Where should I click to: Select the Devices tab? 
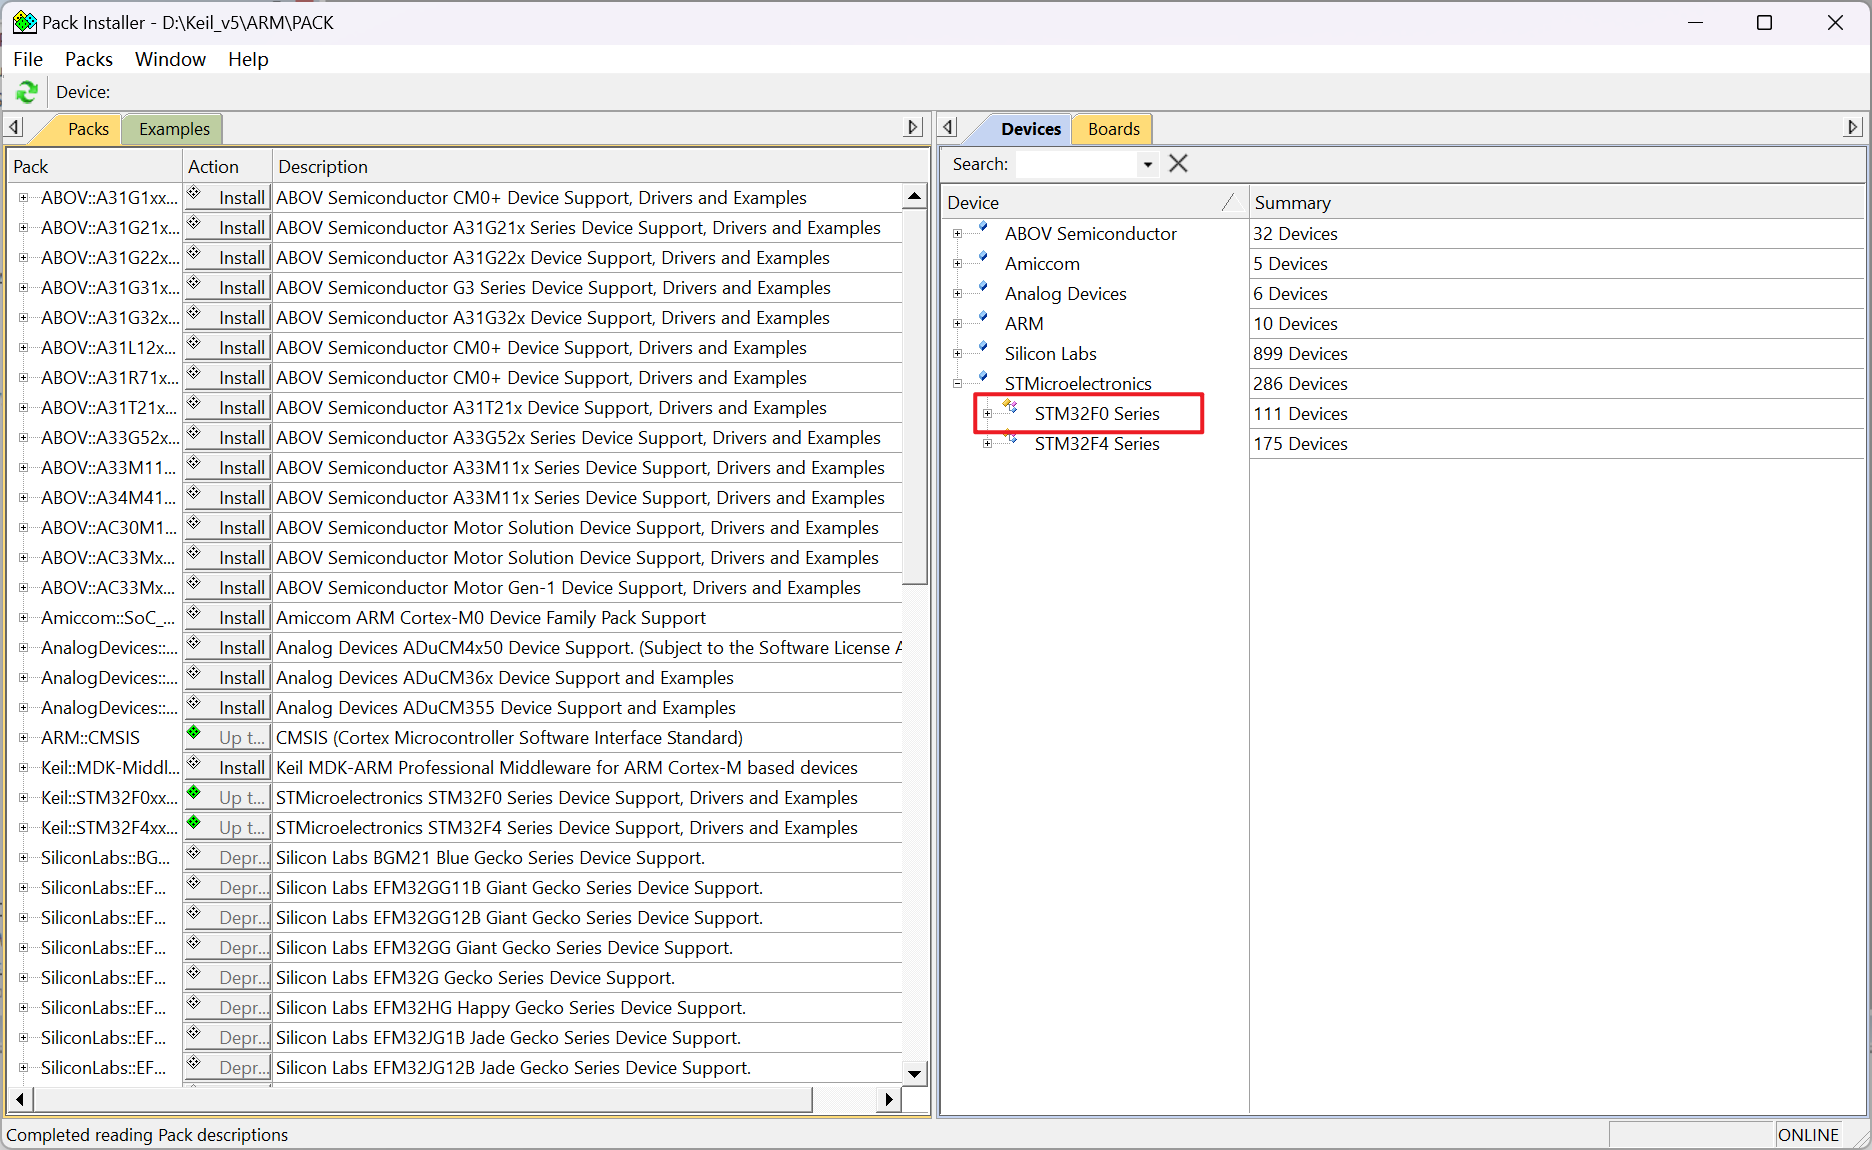[1030, 129]
